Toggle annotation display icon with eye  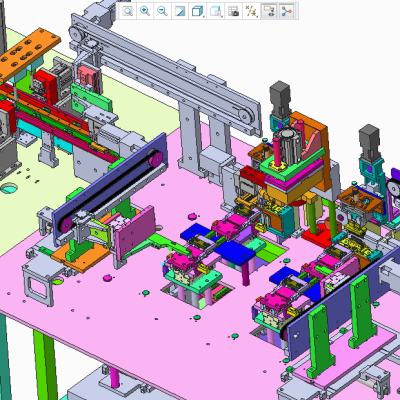click(269, 11)
